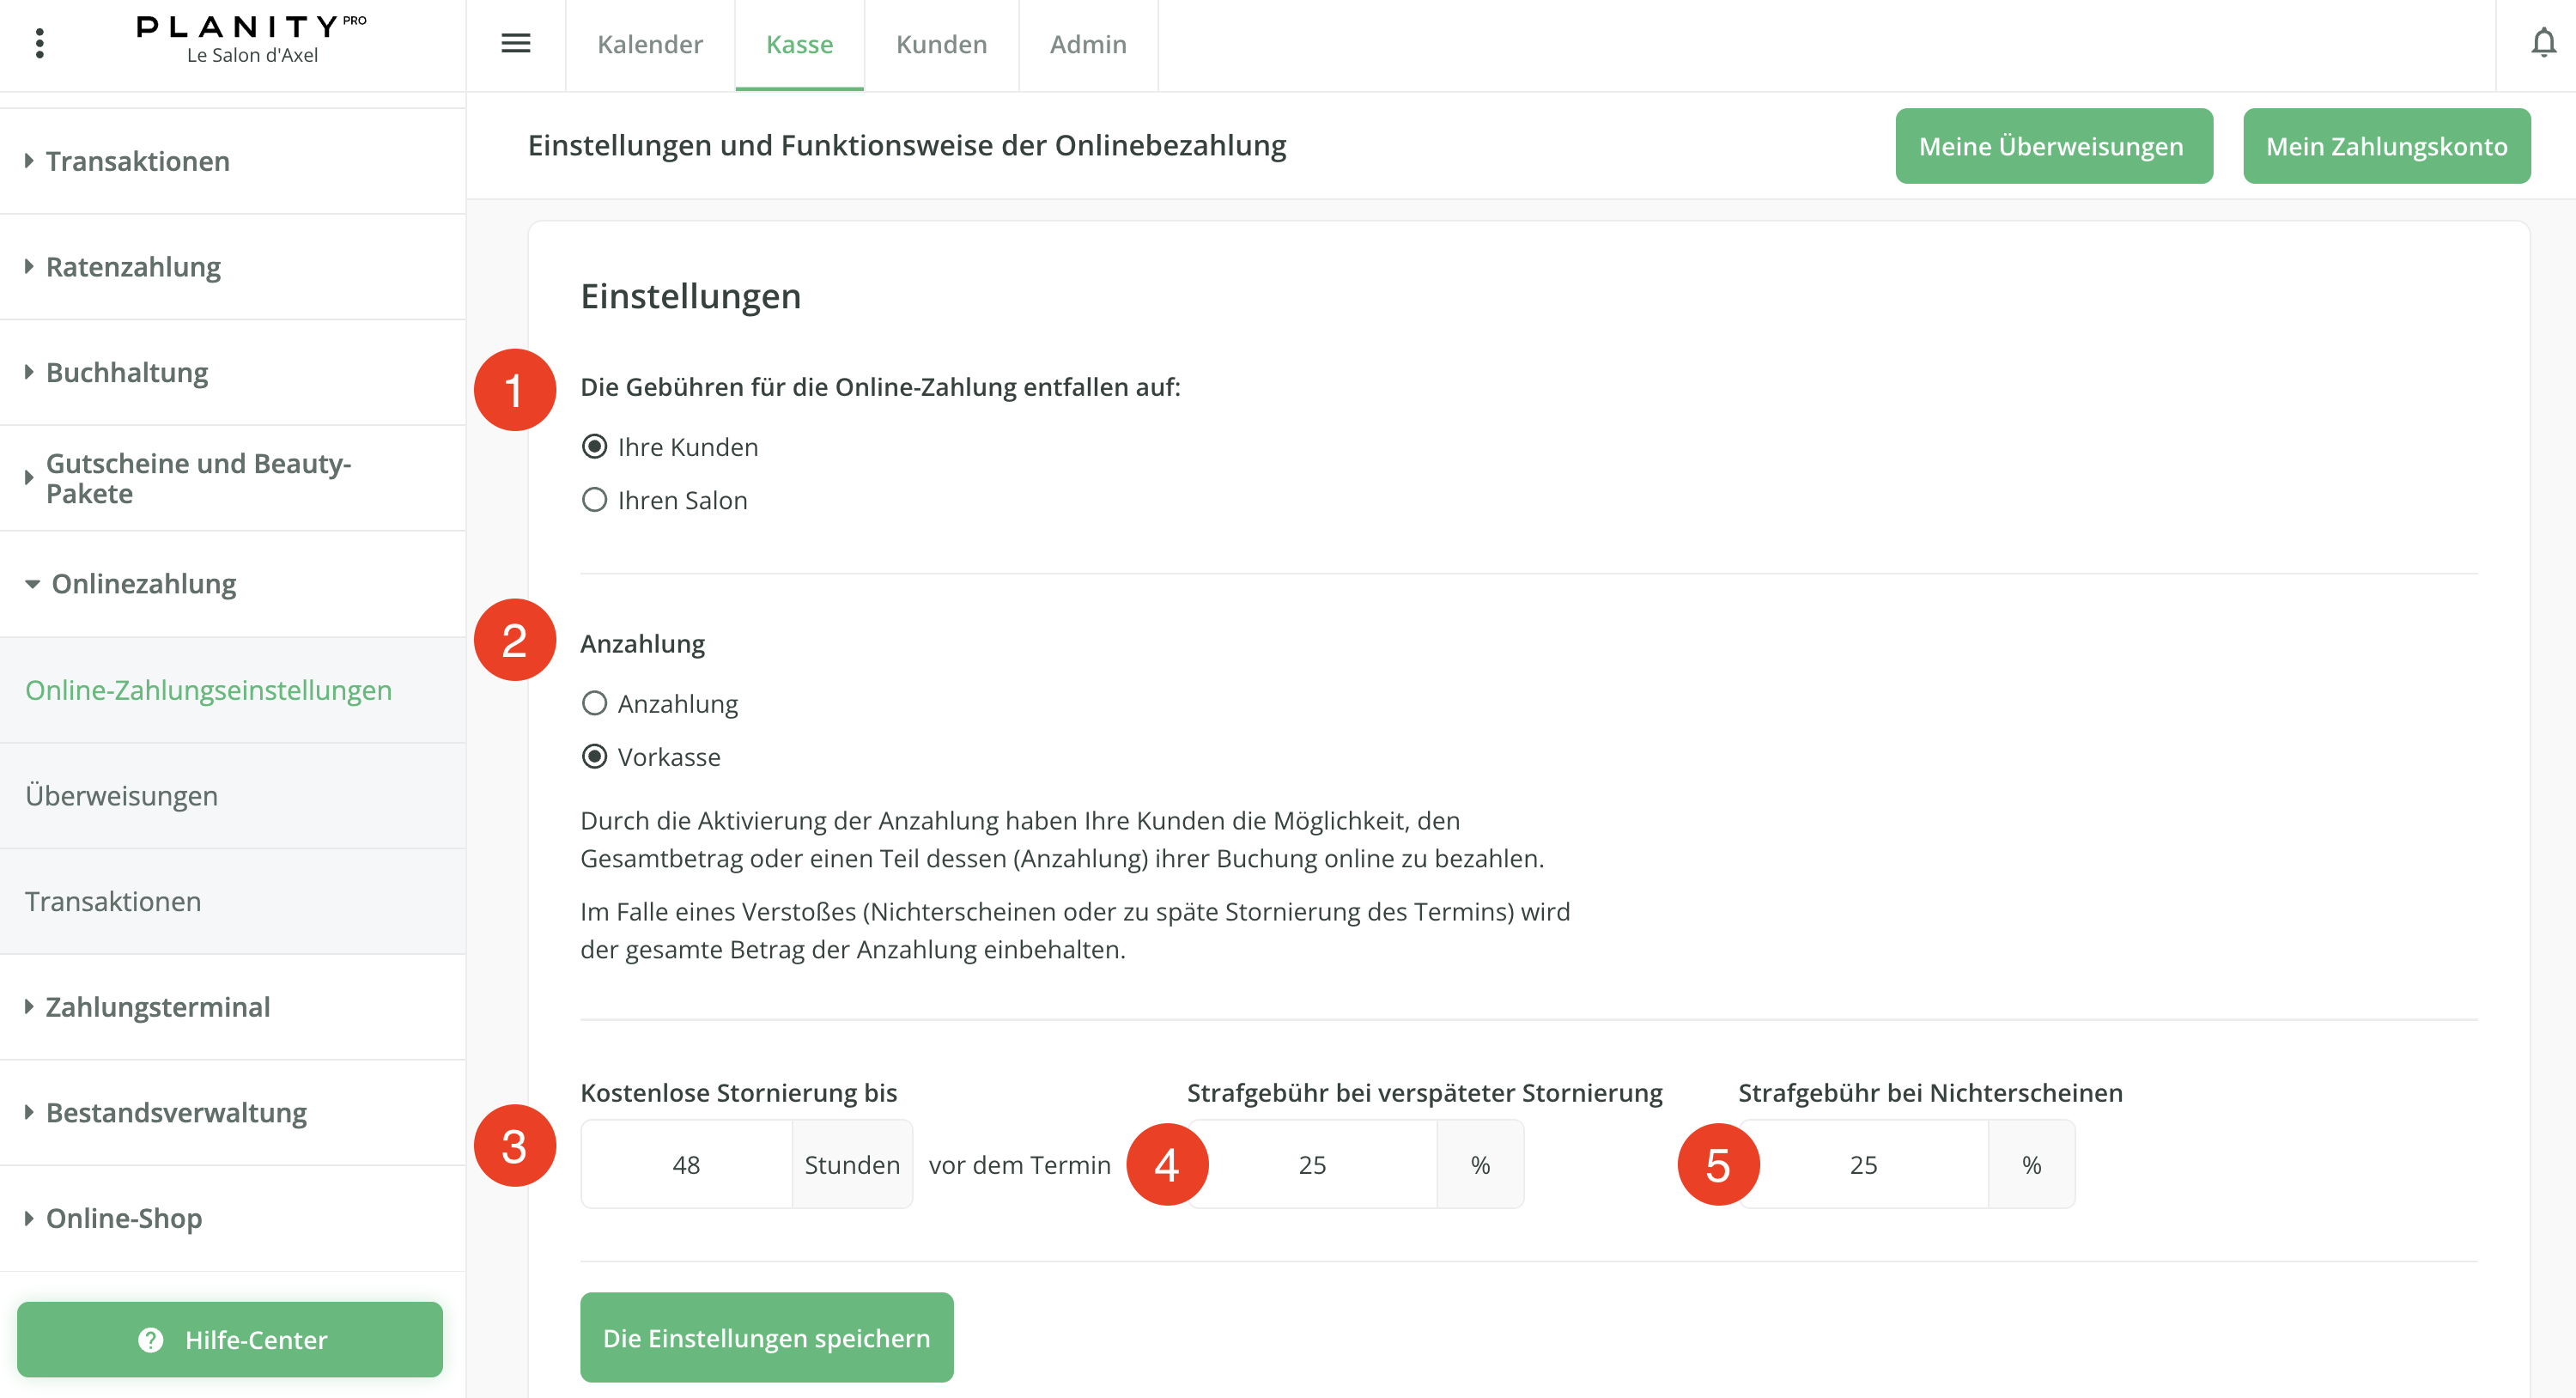The height and width of the screenshot is (1398, 2576).
Task: Expand the Zahlungsterminal sidebar section
Action: click(x=157, y=1007)
